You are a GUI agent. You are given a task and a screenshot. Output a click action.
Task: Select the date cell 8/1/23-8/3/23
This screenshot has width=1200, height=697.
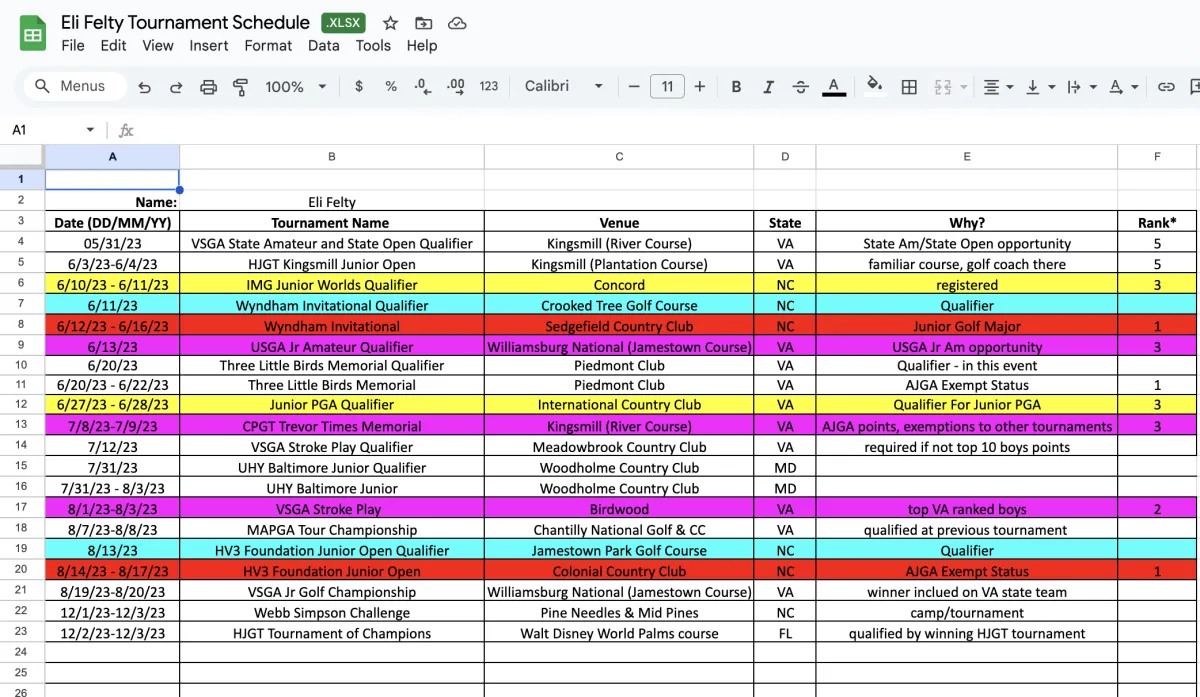[112, 509]
